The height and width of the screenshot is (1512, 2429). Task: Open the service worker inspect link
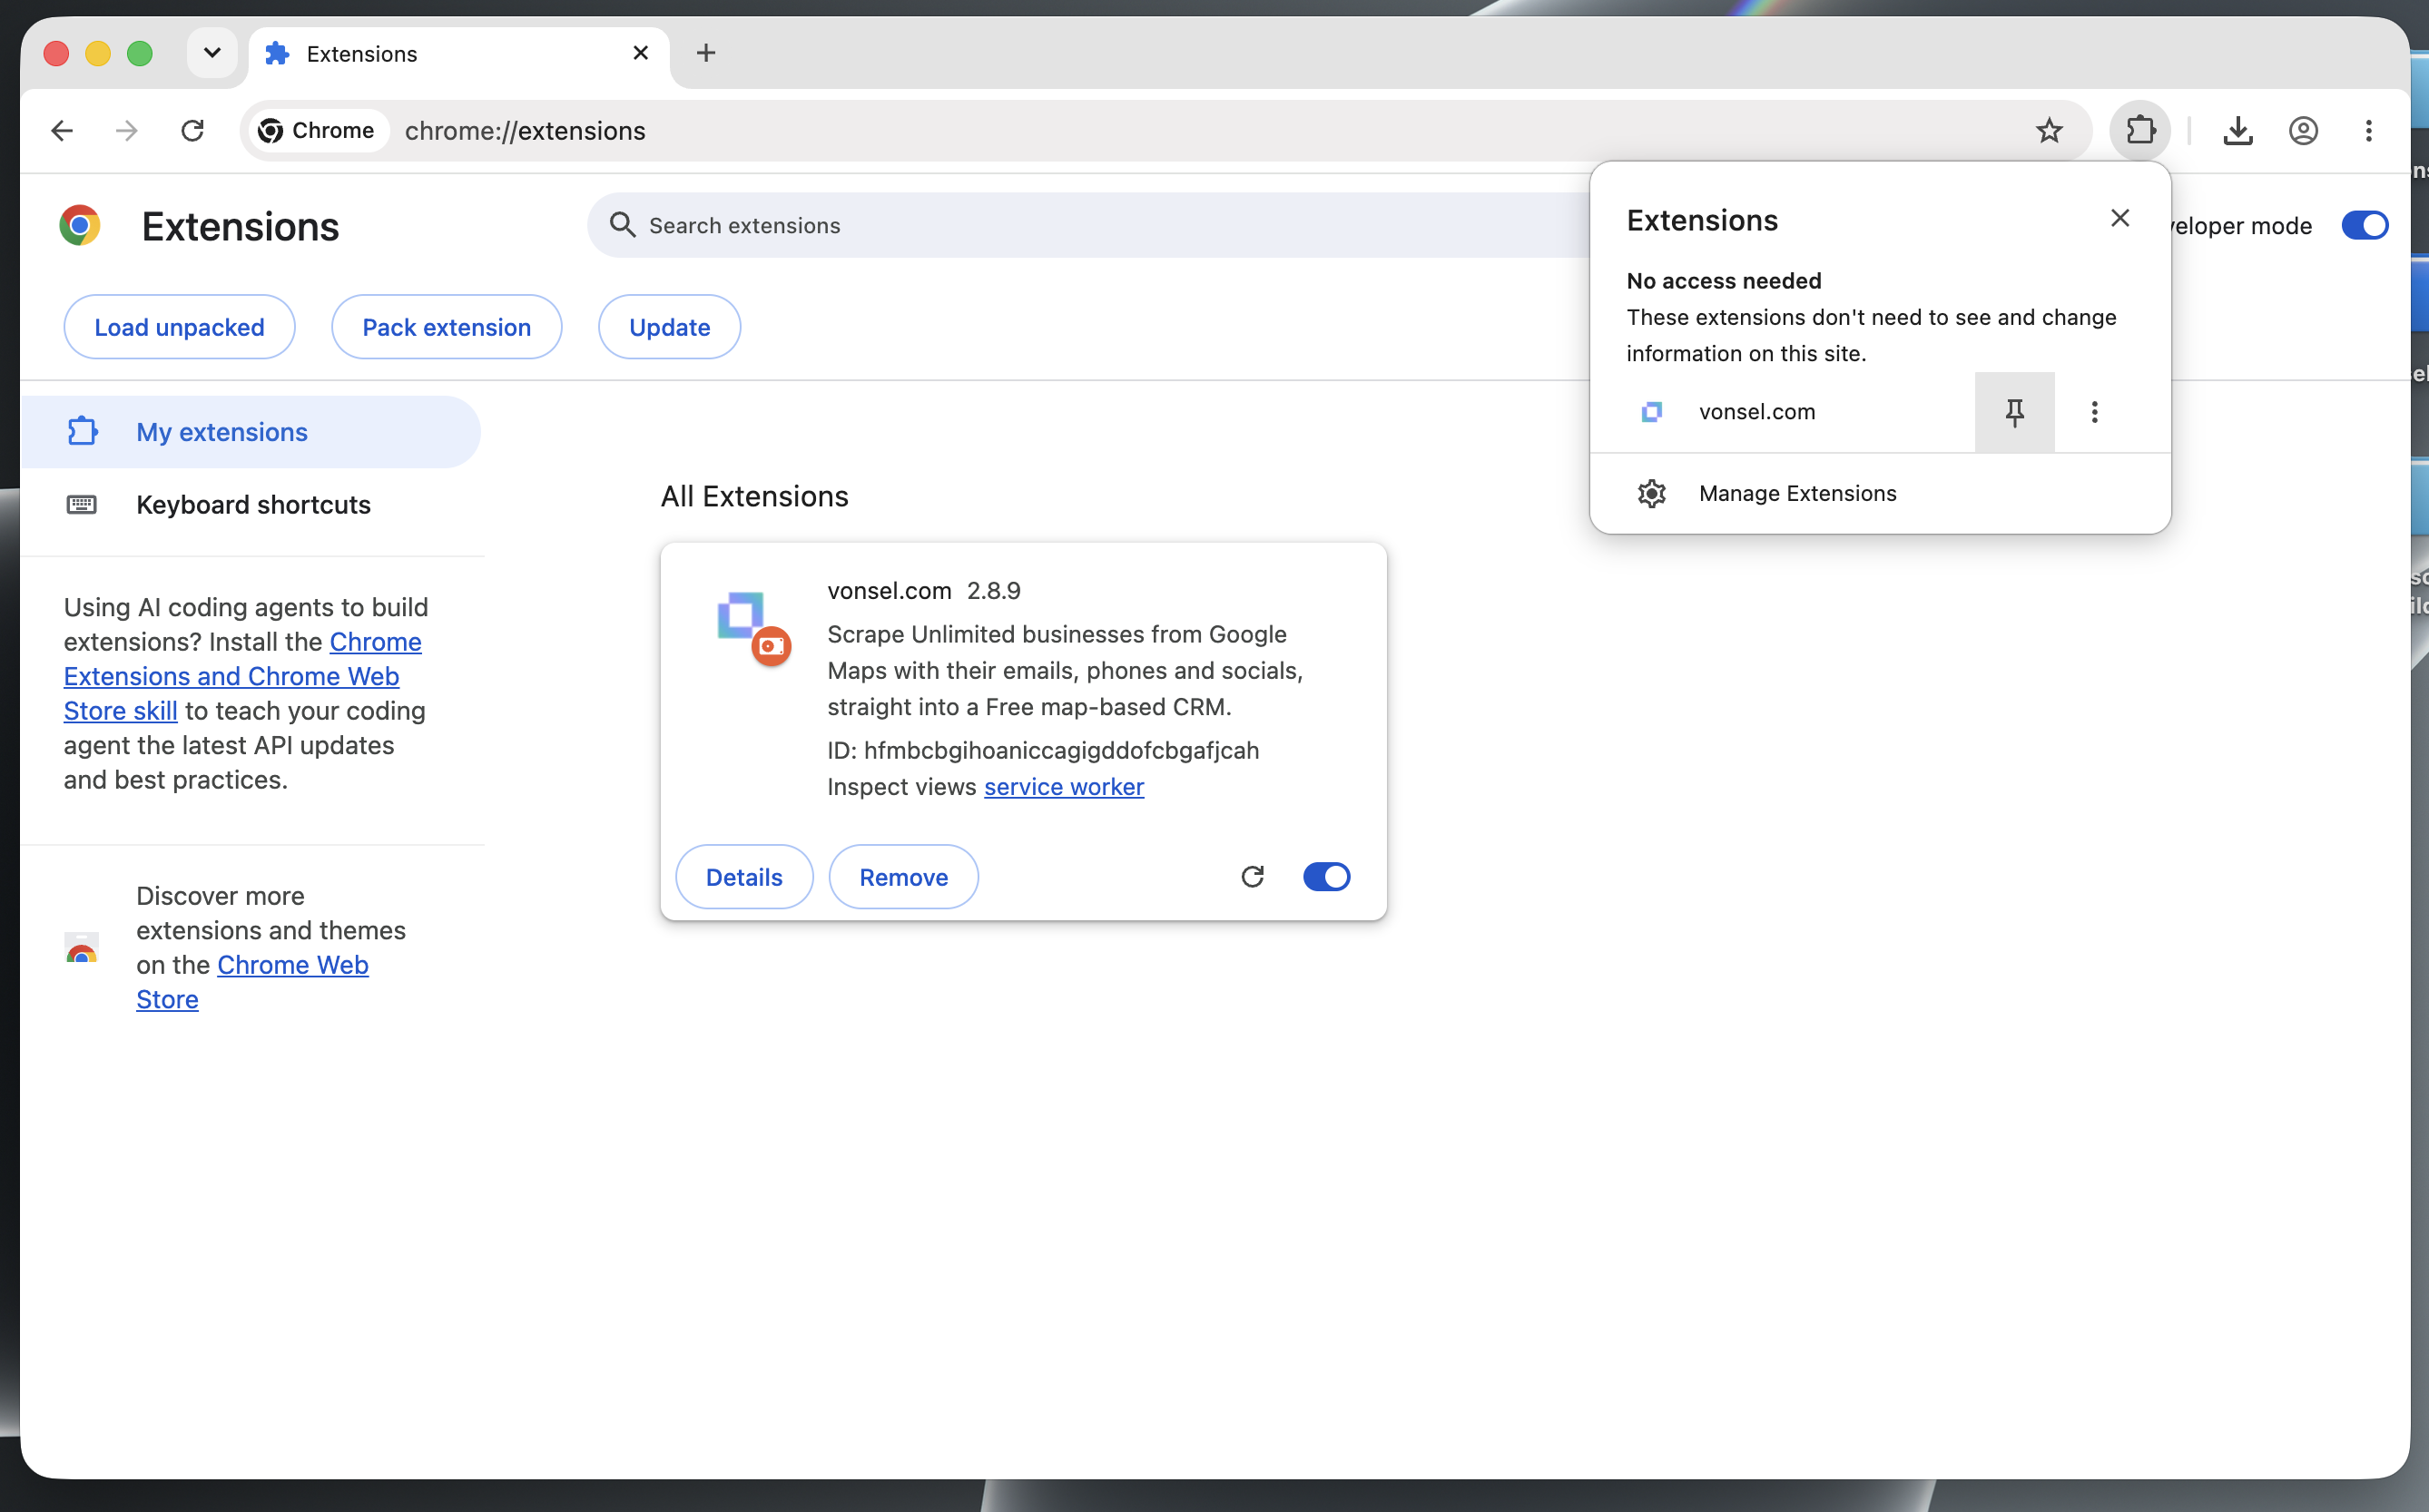(1063, 787)
